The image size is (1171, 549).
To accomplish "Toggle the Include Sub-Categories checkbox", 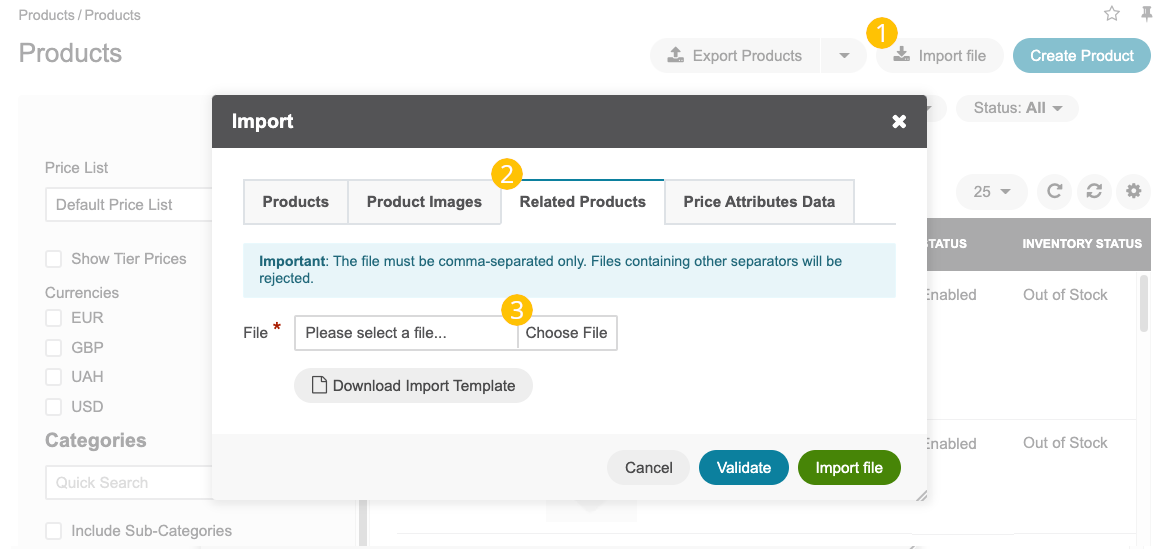I will [53, 531].
